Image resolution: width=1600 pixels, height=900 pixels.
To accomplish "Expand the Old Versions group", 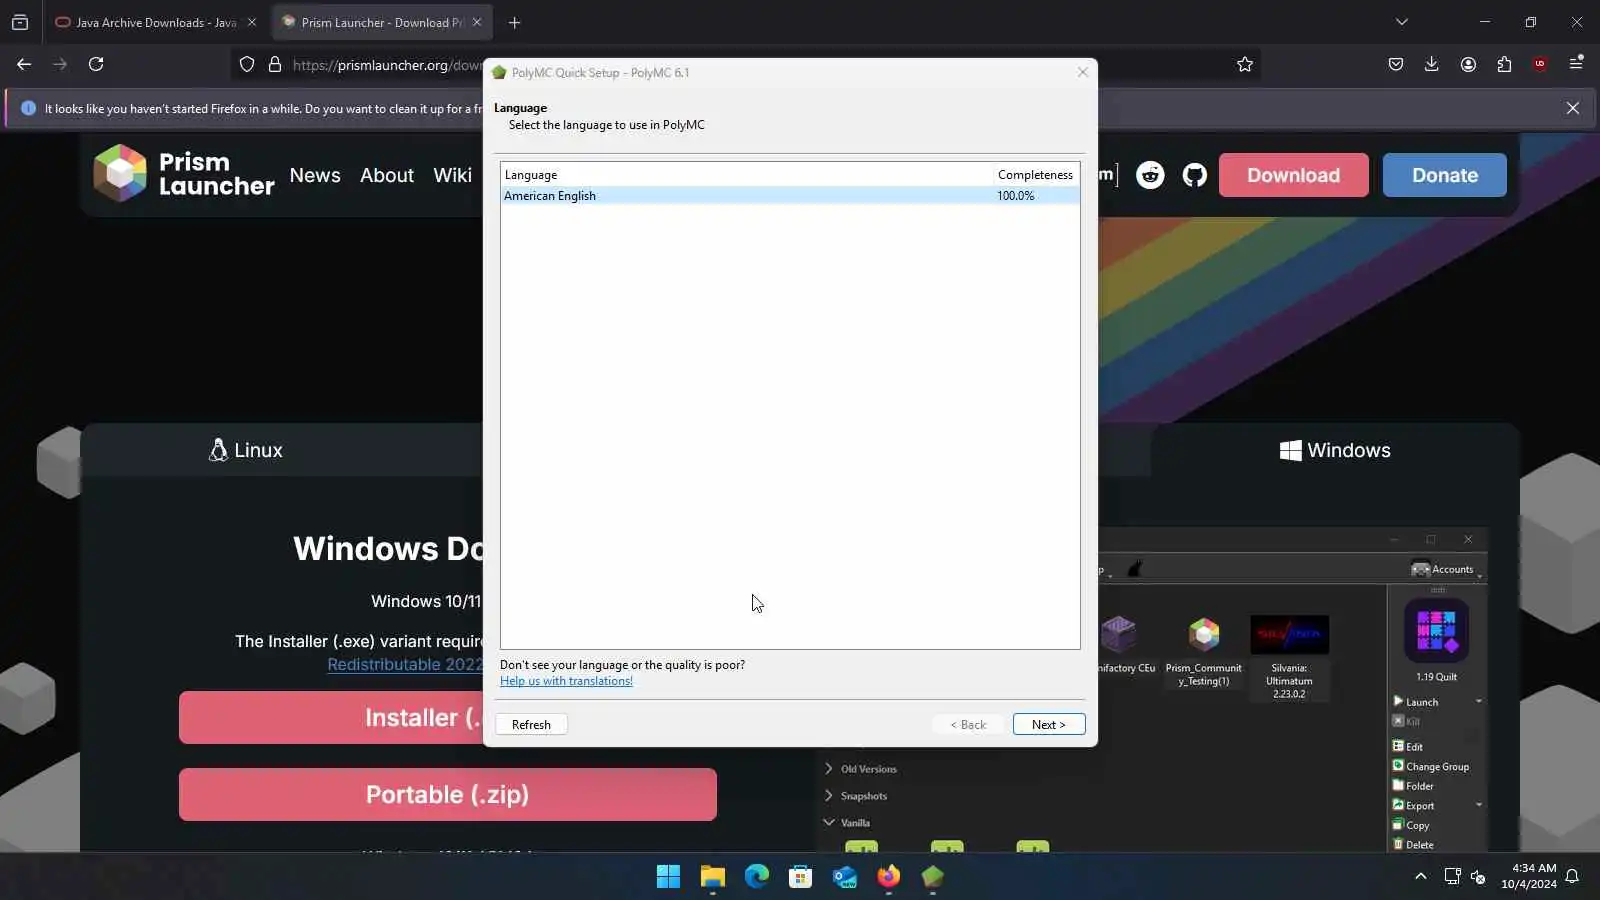I will (829, 769).
